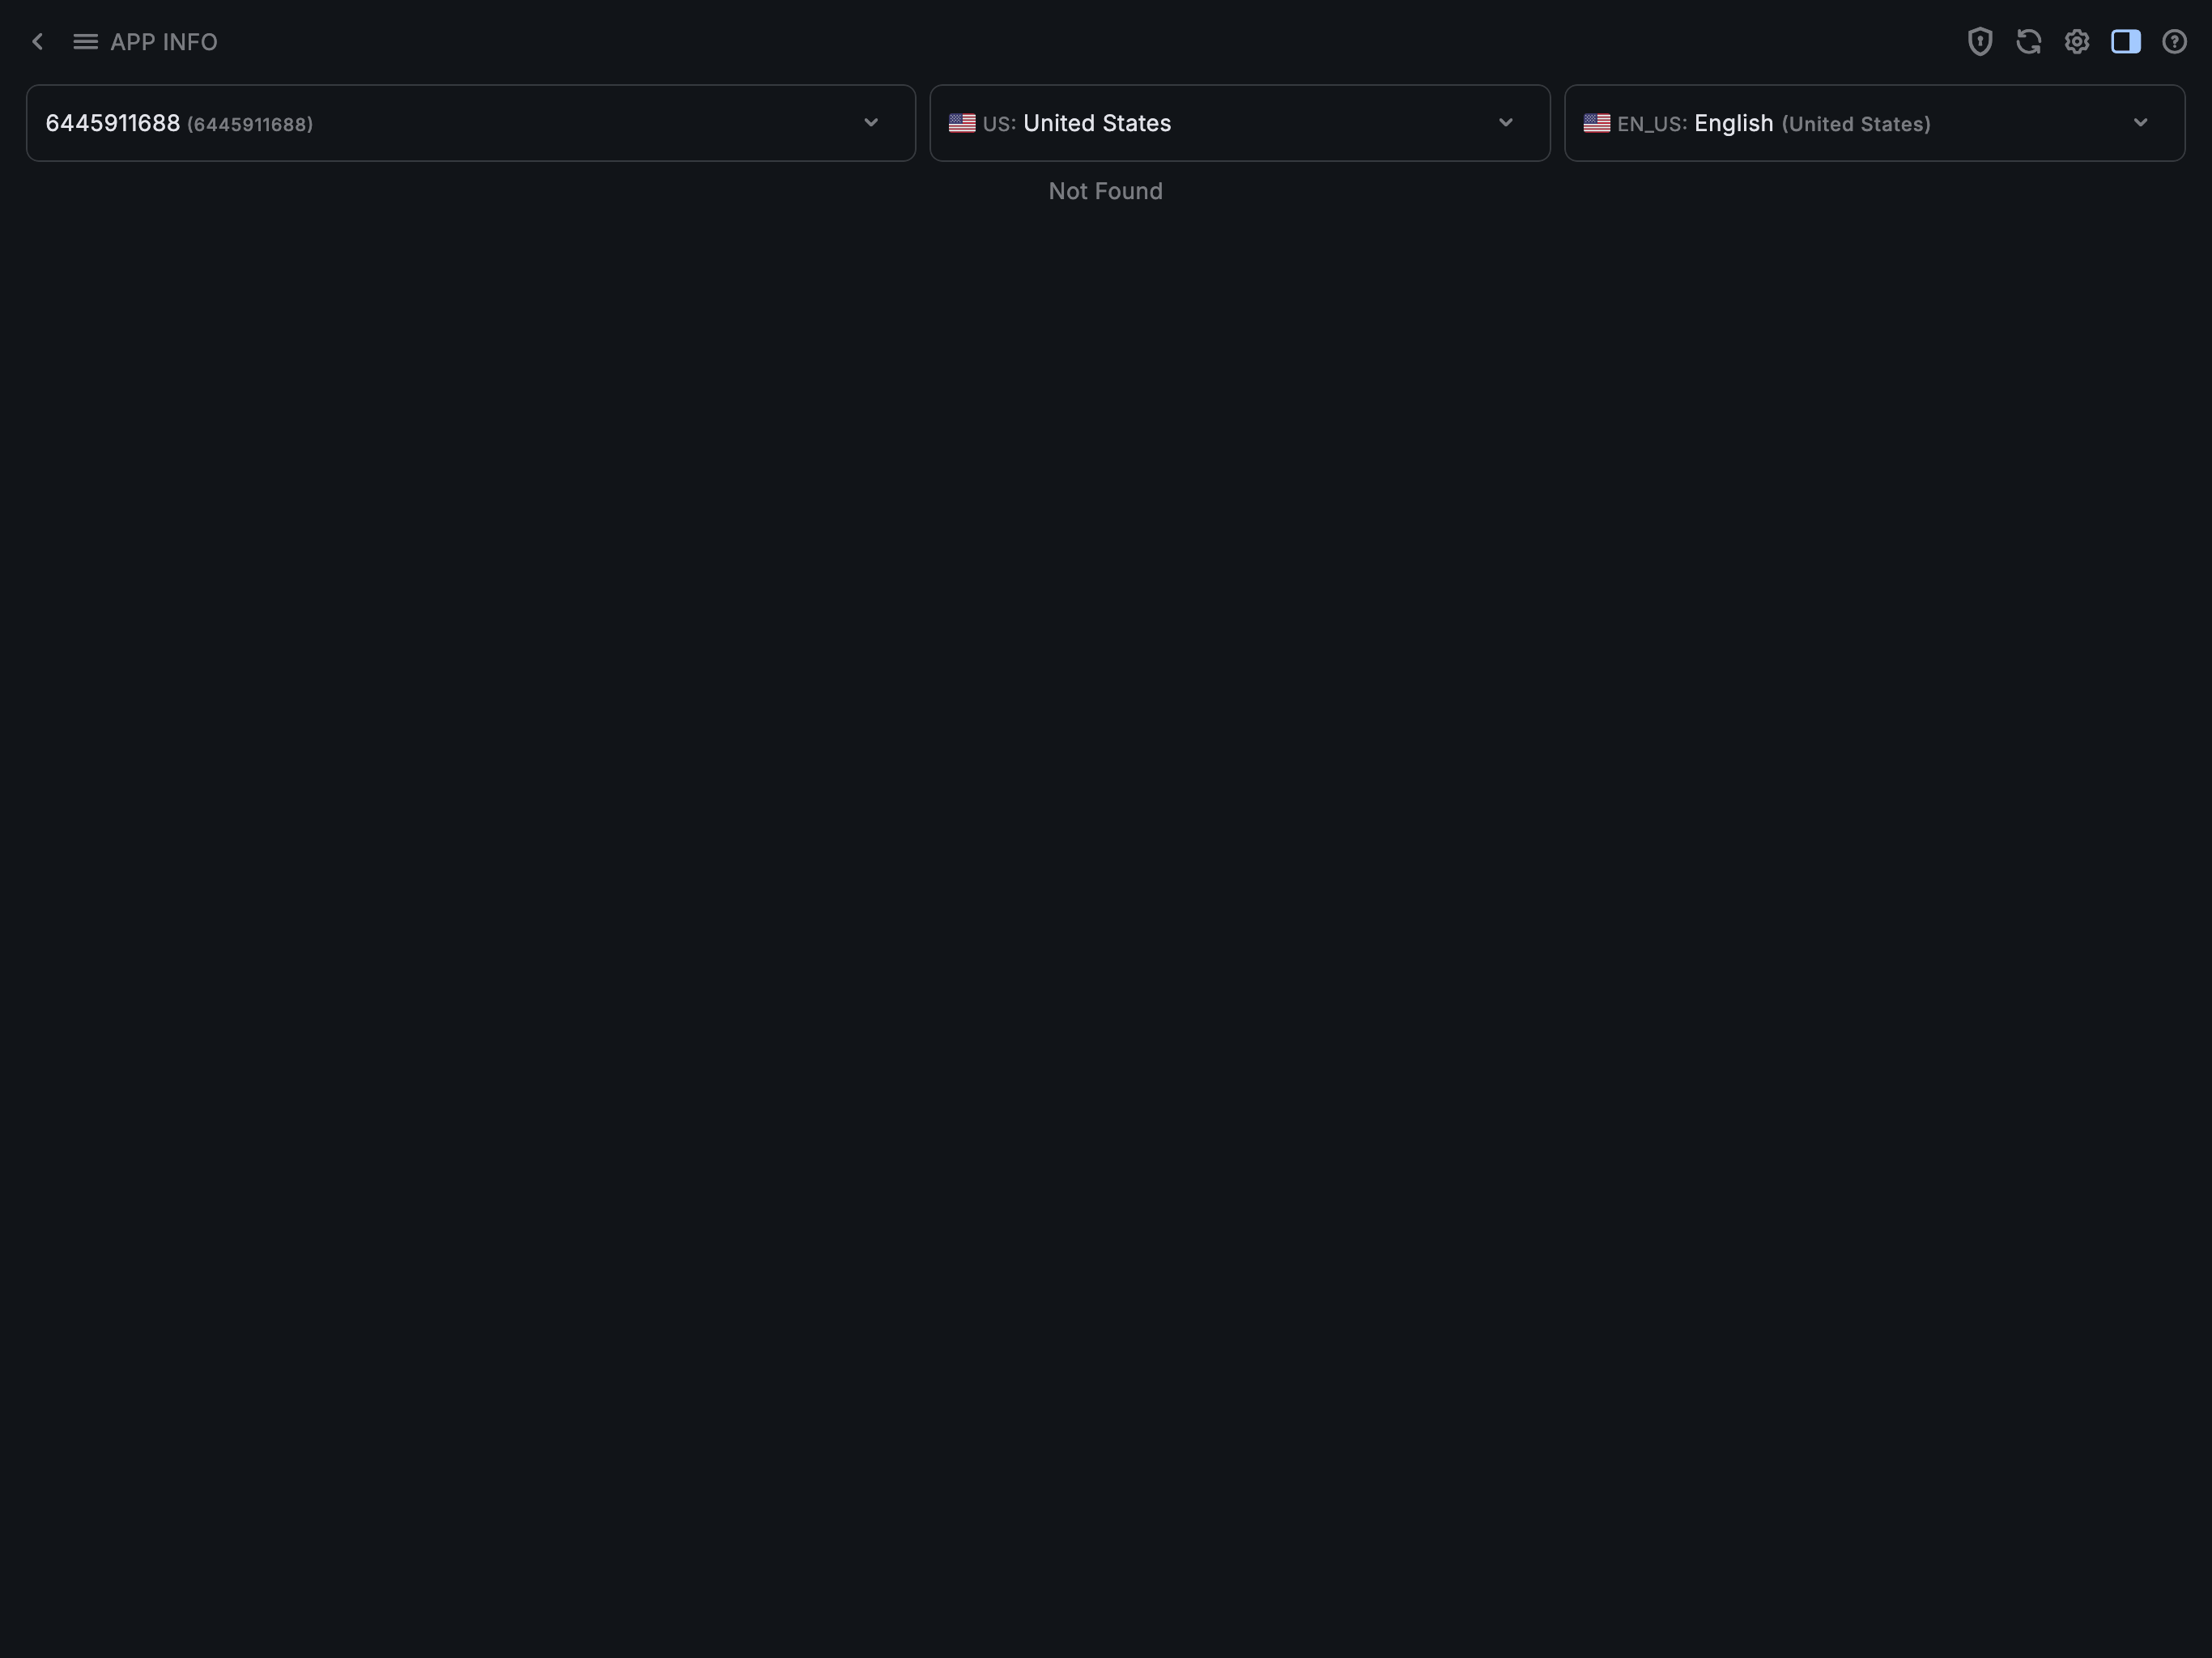
Task: Select the APP INFO header title
Action: [165, 41]
